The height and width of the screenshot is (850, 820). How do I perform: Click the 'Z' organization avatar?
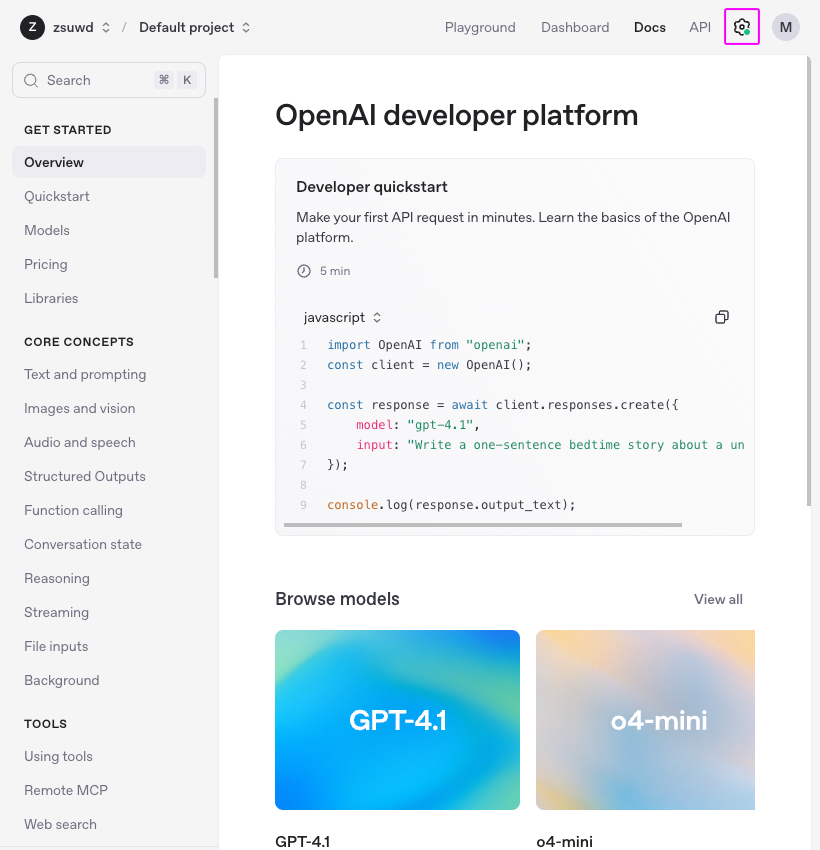(x=32, y=27)
